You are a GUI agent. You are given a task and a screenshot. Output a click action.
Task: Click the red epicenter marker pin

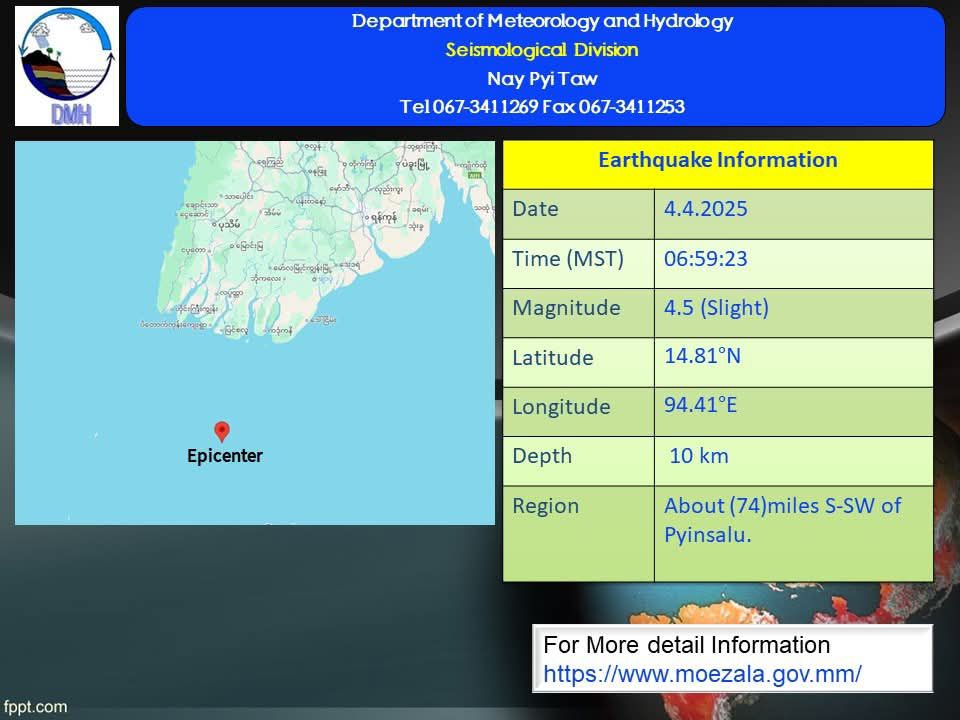(x=223, y=431)
